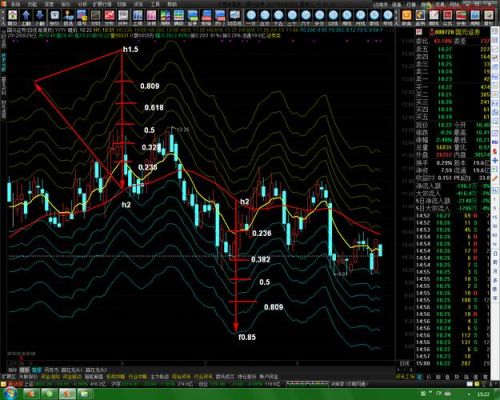Open the first menu in the menu bar
Viewport: 500px width, 400px height.
point(16,4)
